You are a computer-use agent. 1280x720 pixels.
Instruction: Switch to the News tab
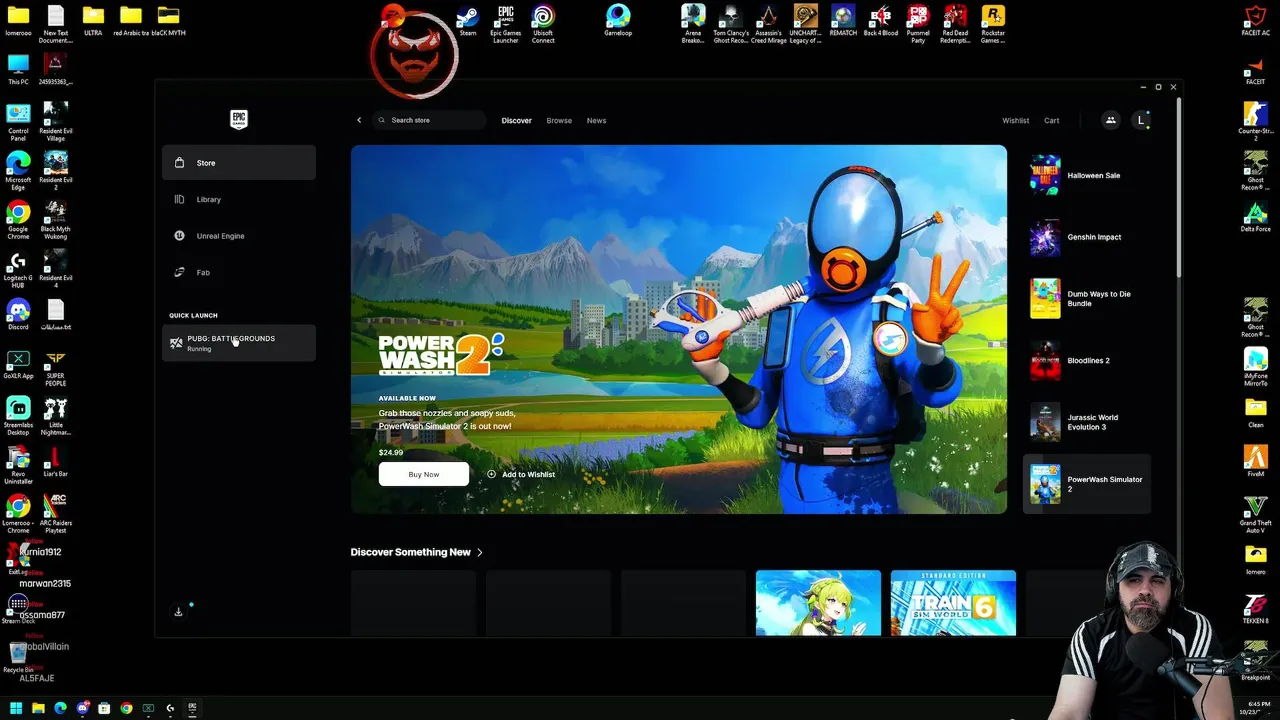[x=596, y=120]
